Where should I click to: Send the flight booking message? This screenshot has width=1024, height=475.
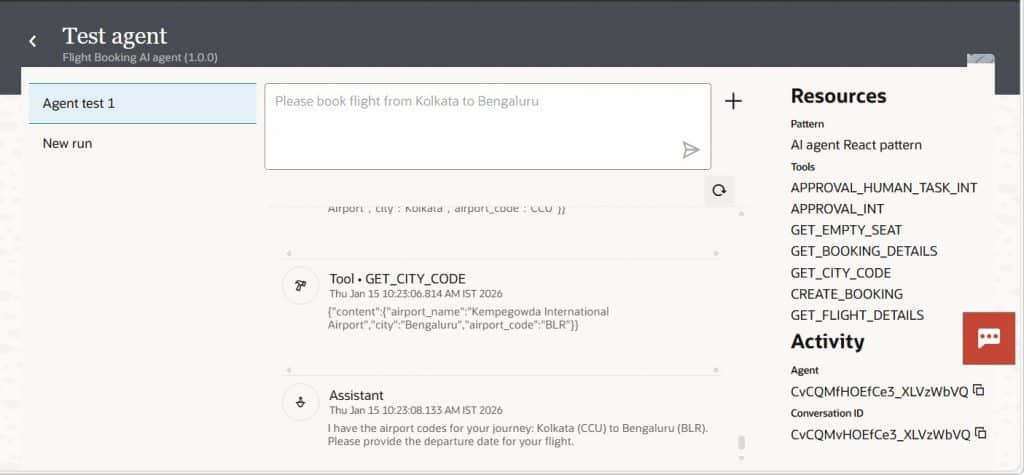pos(690,150)
